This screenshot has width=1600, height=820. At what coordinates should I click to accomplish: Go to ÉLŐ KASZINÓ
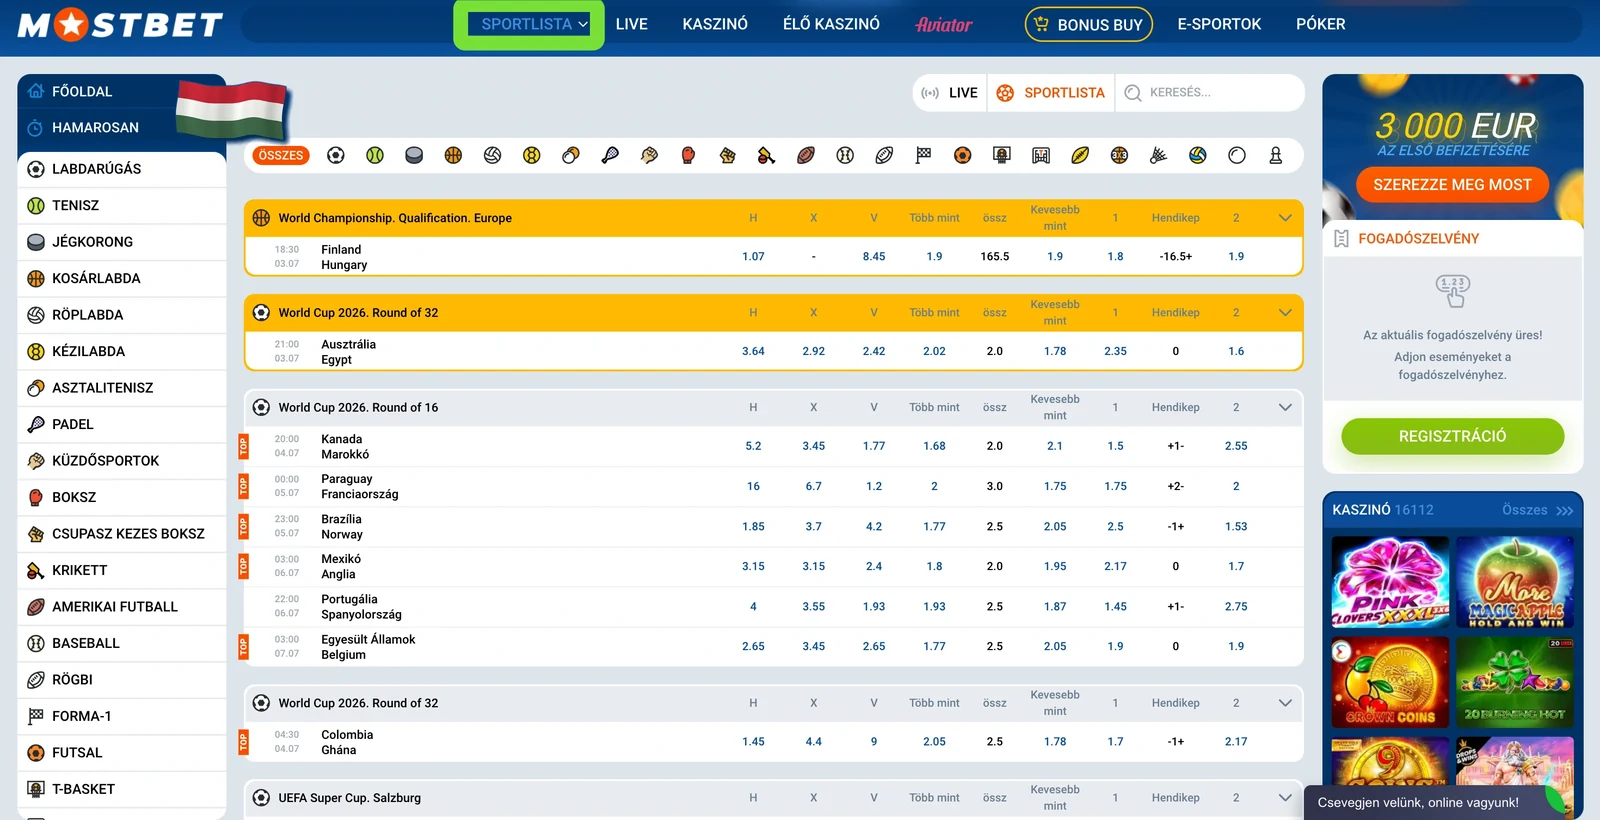tap(831, 24)
